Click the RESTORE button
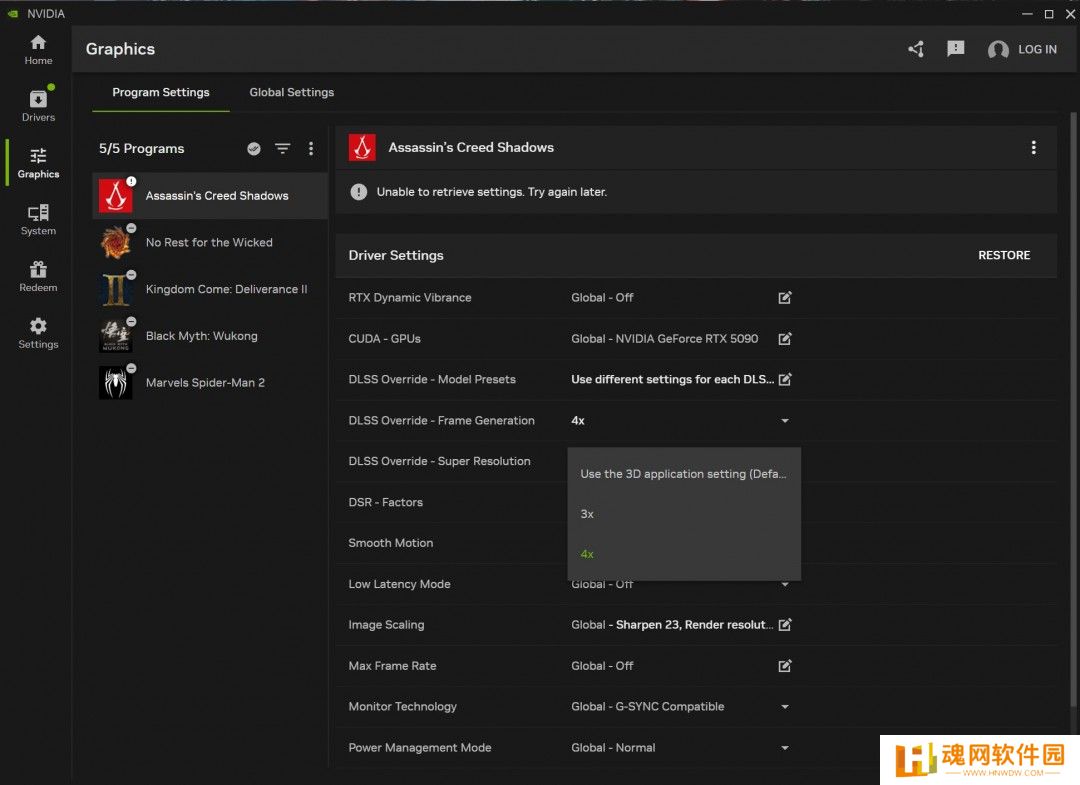1080x785 pixels. pos(1004,255)
